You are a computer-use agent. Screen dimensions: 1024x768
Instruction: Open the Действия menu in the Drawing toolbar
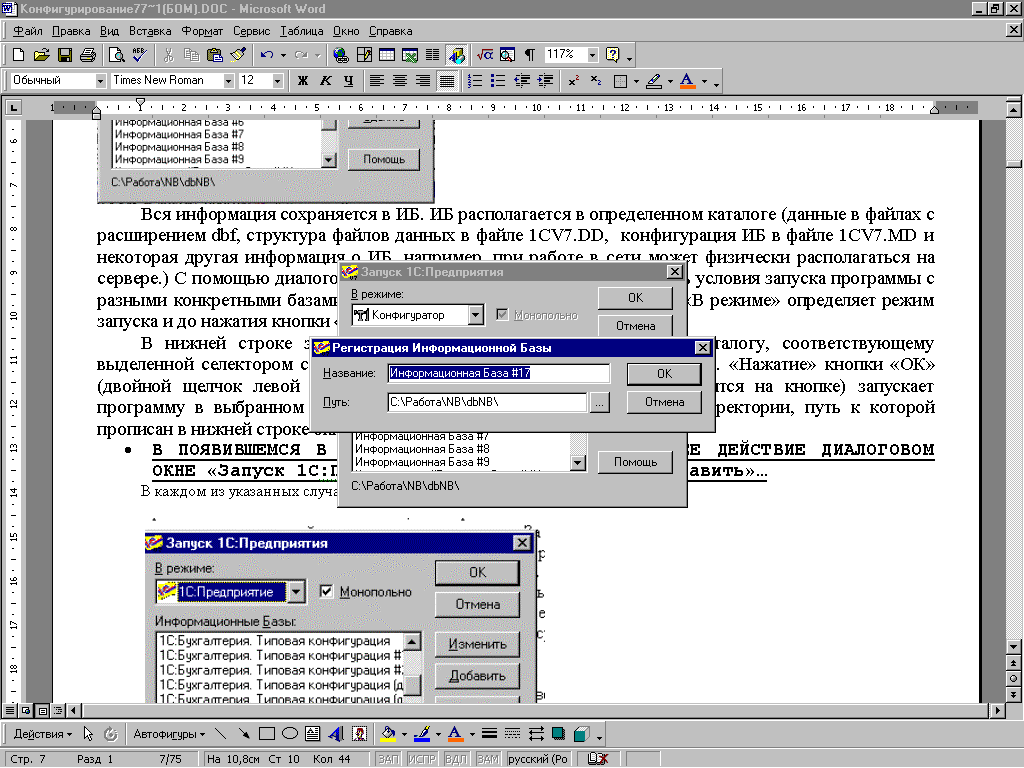pos(42,734)
